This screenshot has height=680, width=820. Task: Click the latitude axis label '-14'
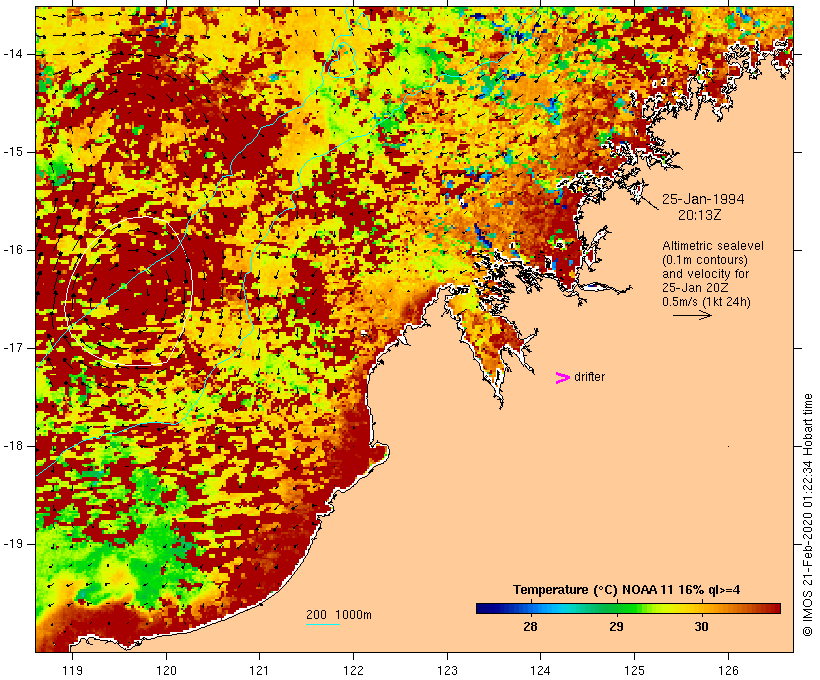coord(12,54)
